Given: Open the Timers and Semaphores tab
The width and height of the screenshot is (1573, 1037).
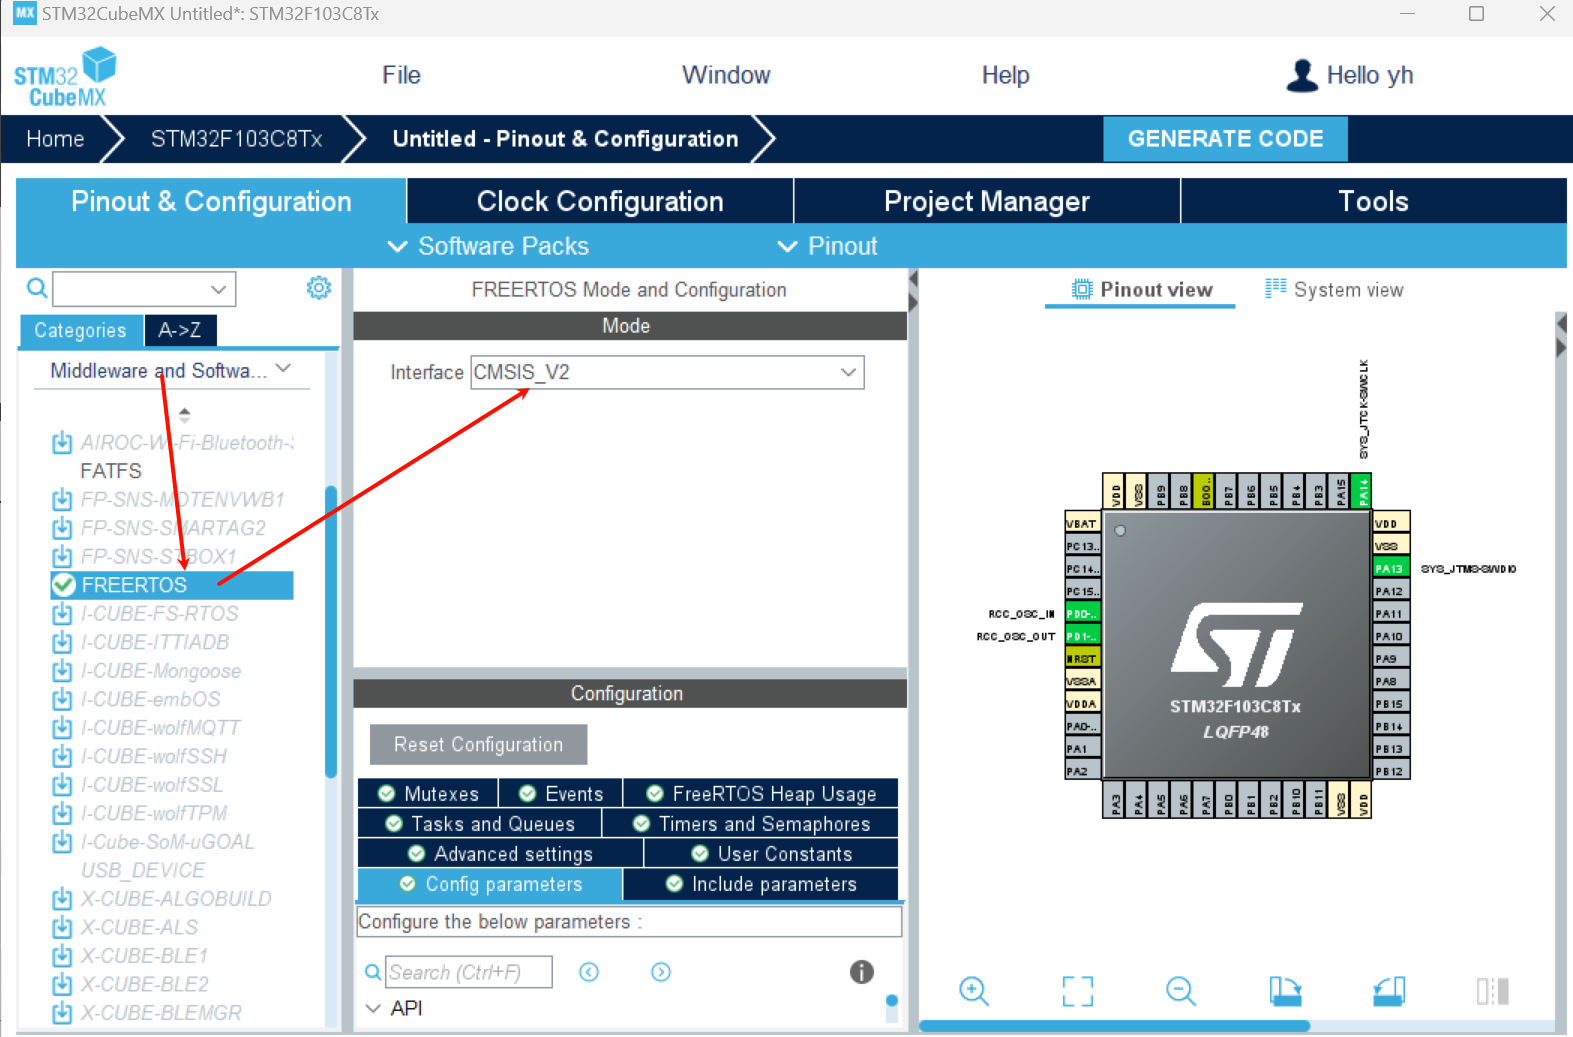Looking at the screenshot, I should pyautogui.click(x=751, y=824).
